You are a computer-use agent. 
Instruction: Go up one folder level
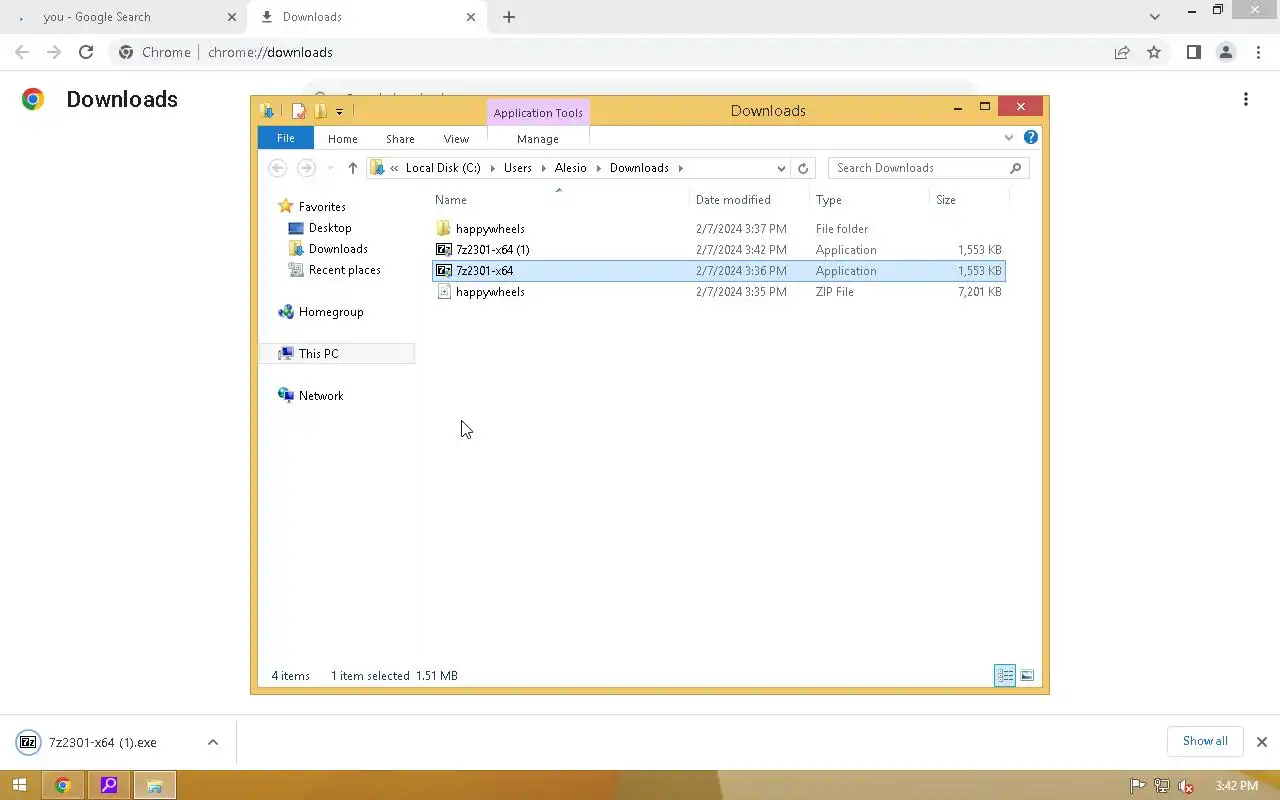352,168
